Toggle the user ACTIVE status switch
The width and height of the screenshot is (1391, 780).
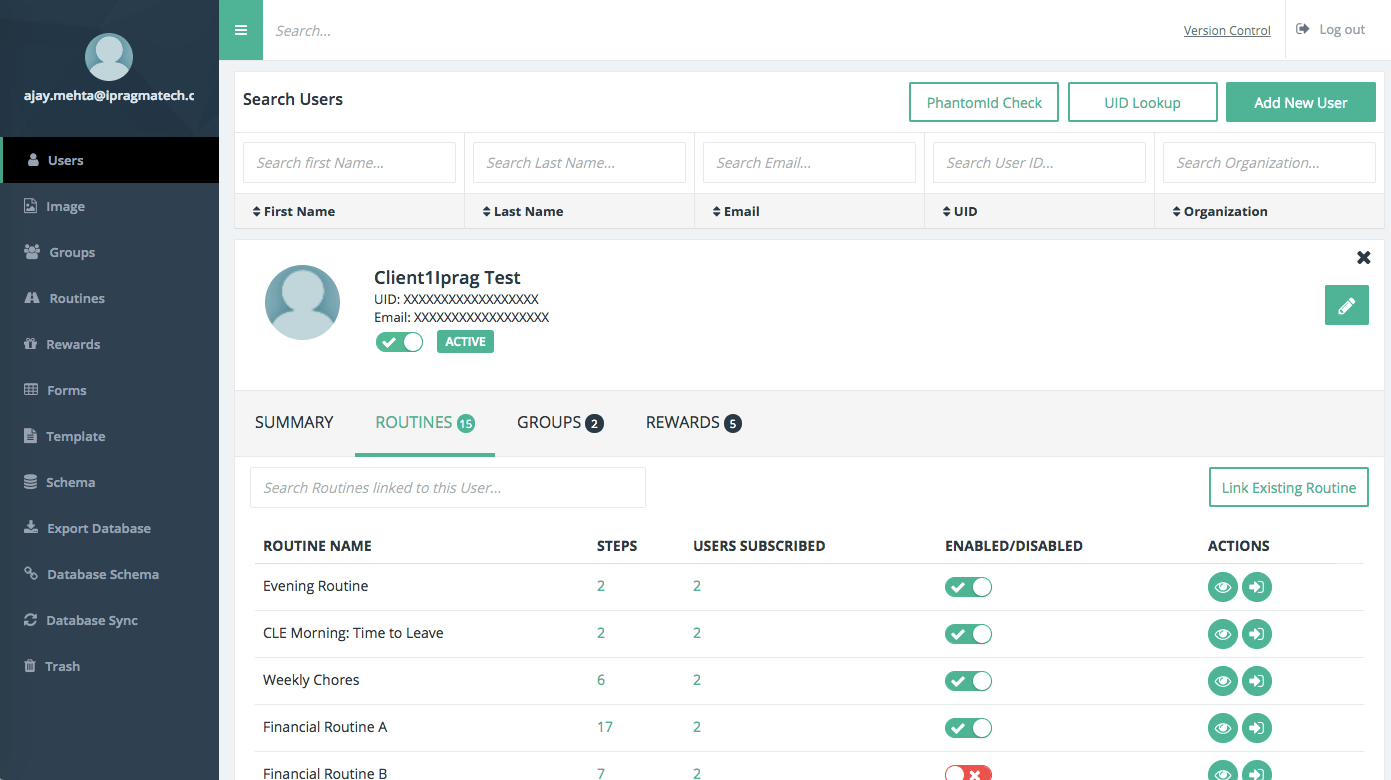(400, 342)
